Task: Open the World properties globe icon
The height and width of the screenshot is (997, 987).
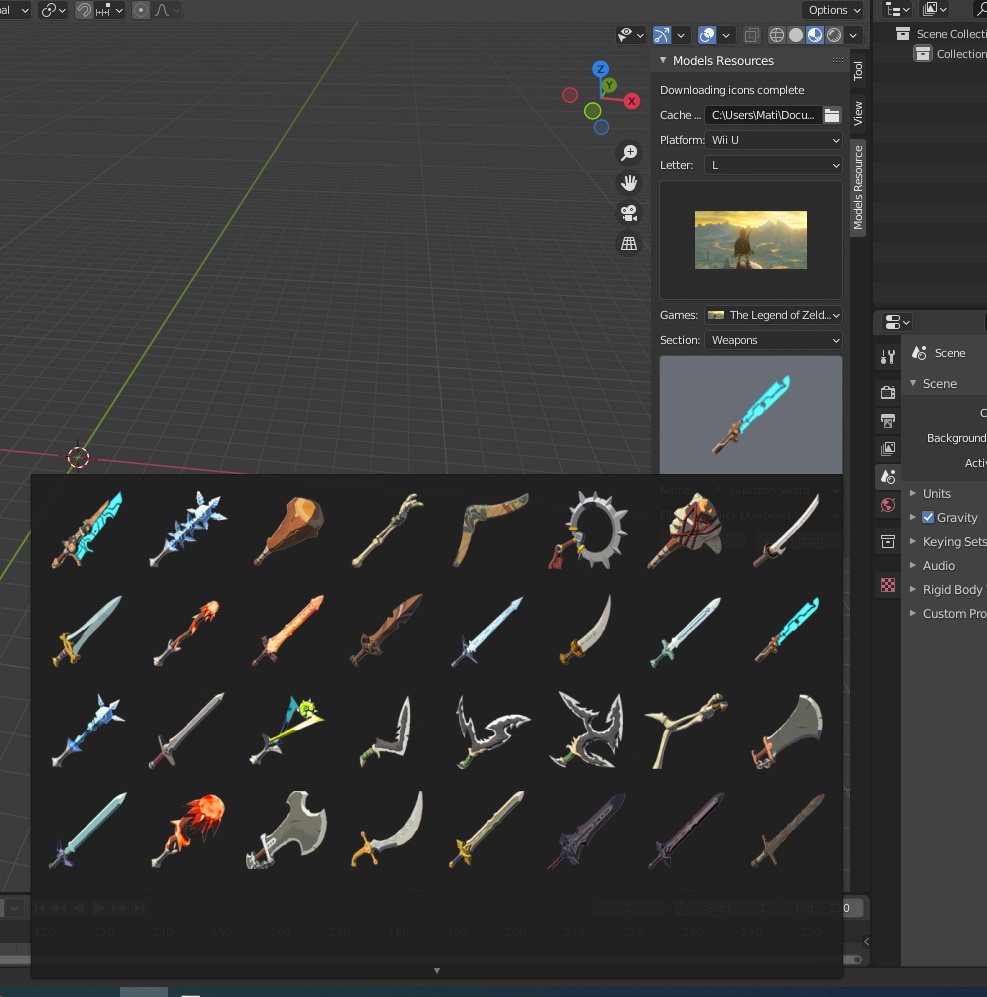Action: pos(888,505)
